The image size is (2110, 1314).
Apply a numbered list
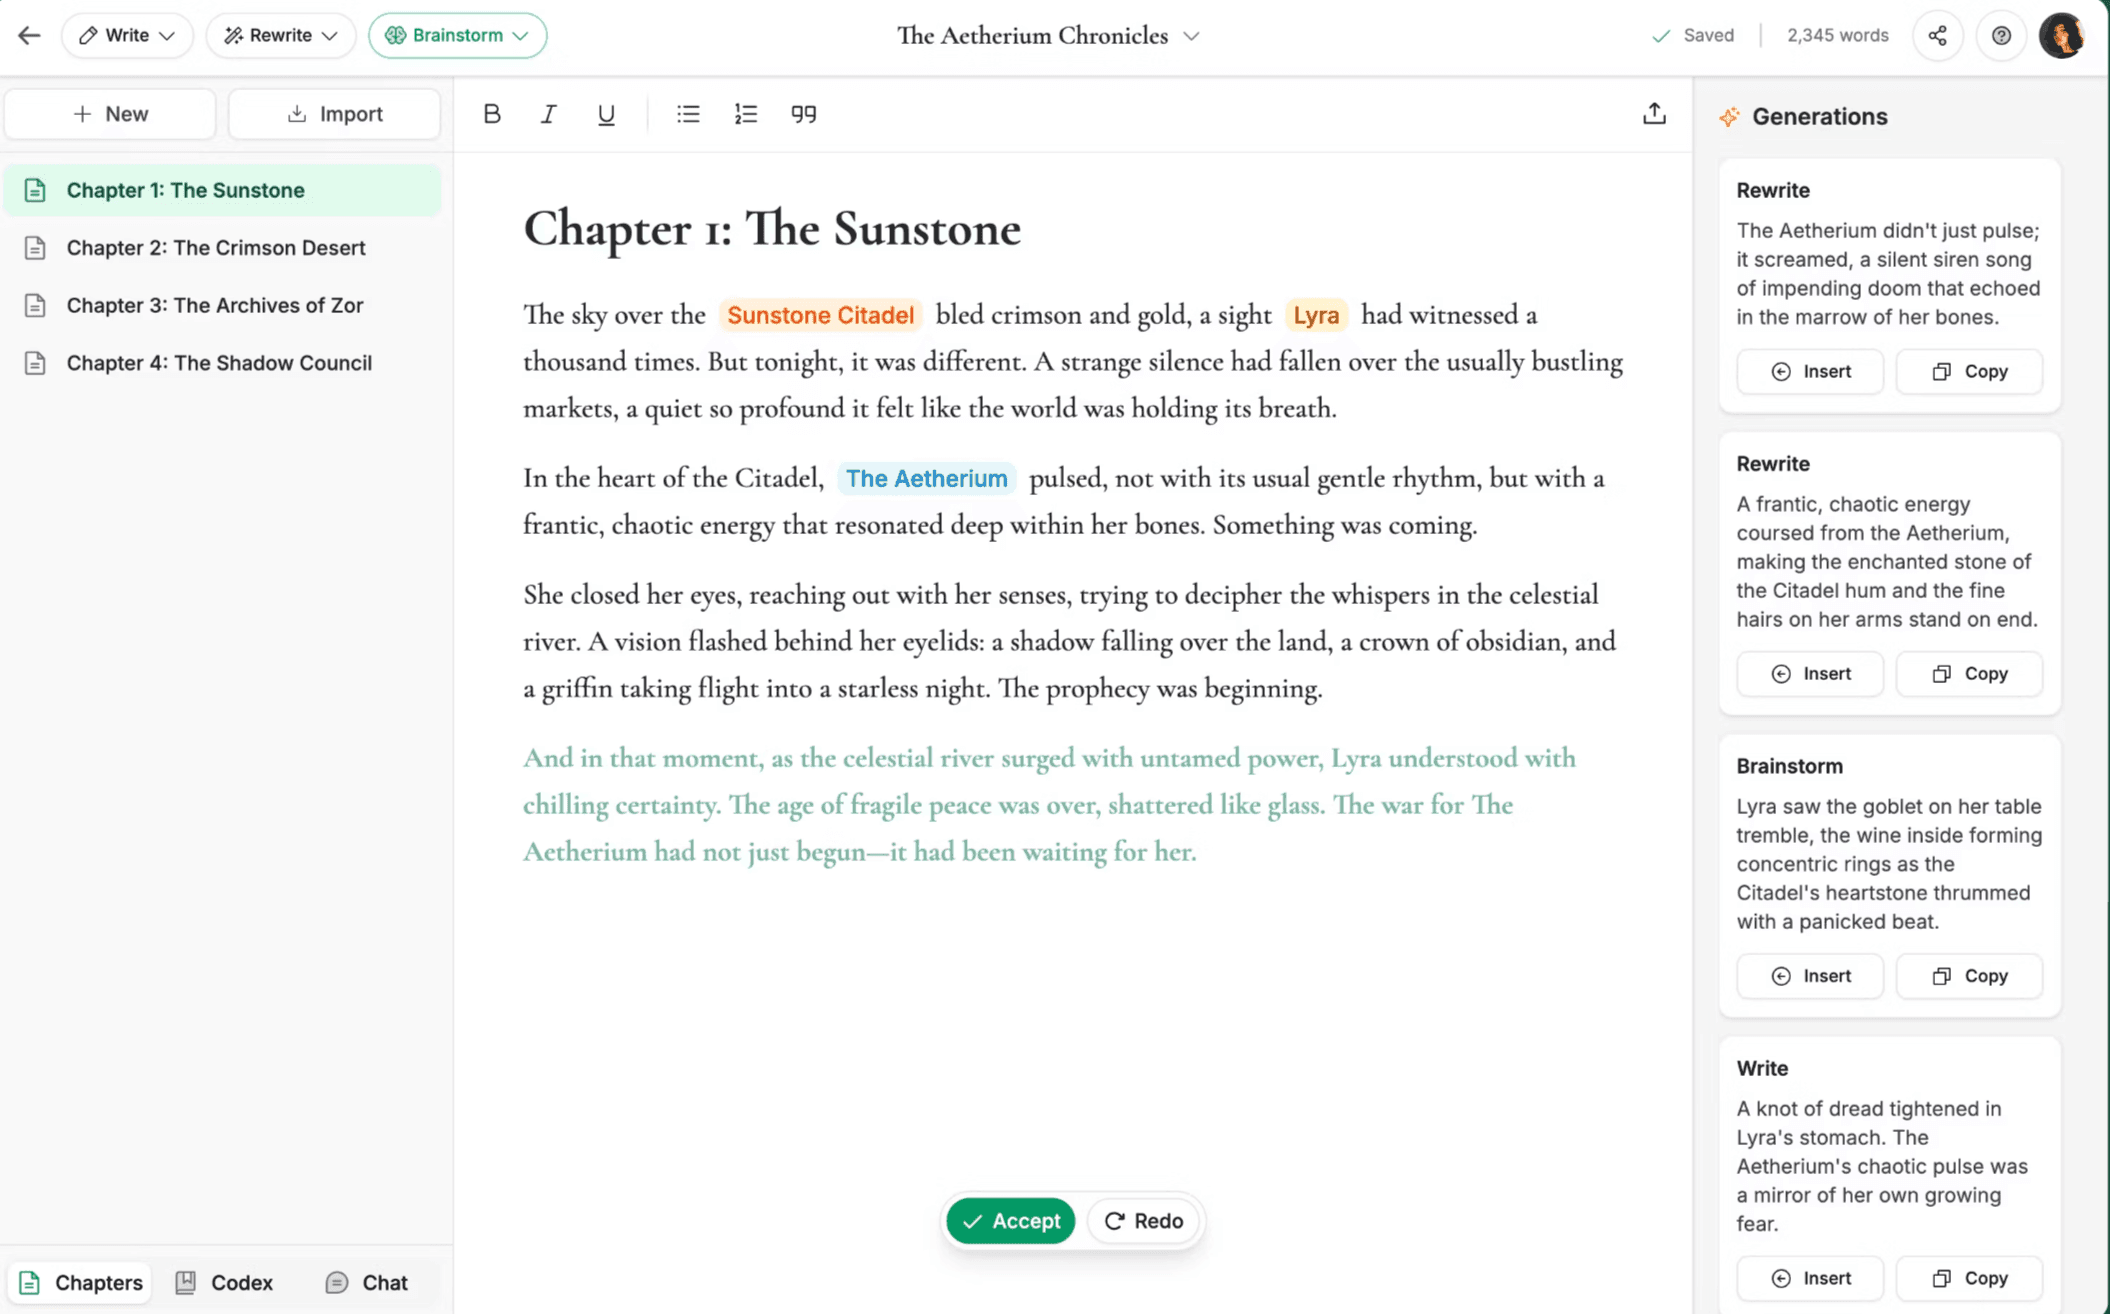point(745,113)
